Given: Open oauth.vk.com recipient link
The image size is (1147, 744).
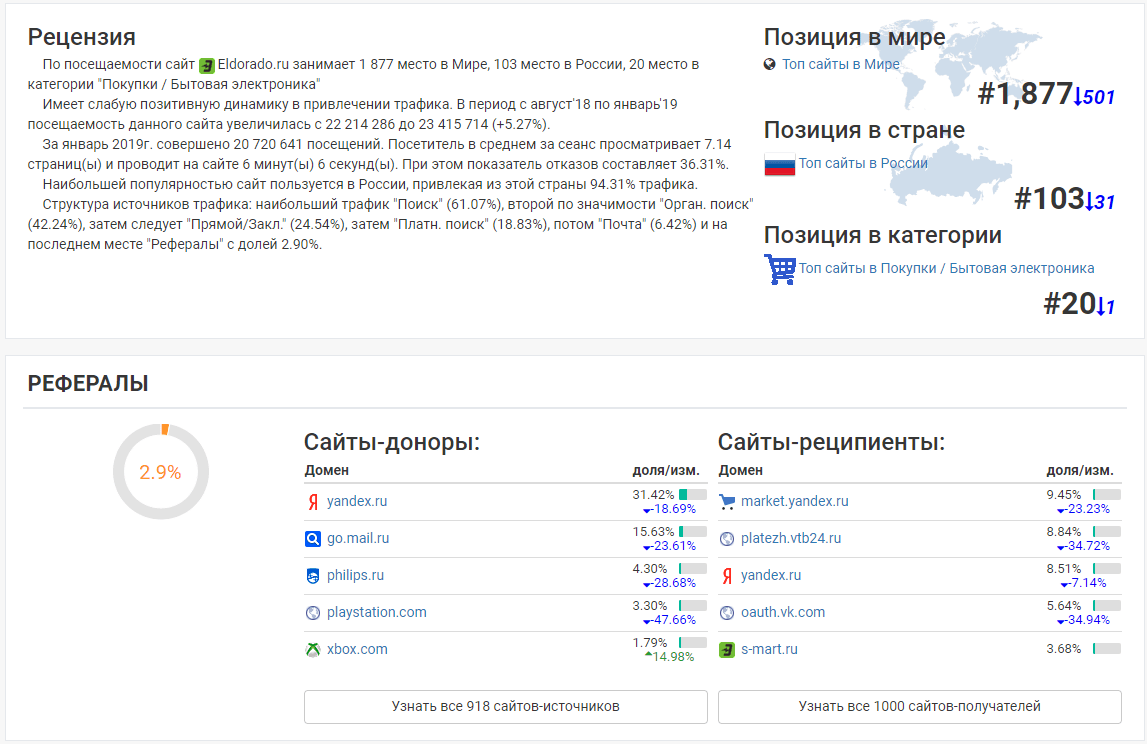Looking at the screenshot, I should click(783, 612).
